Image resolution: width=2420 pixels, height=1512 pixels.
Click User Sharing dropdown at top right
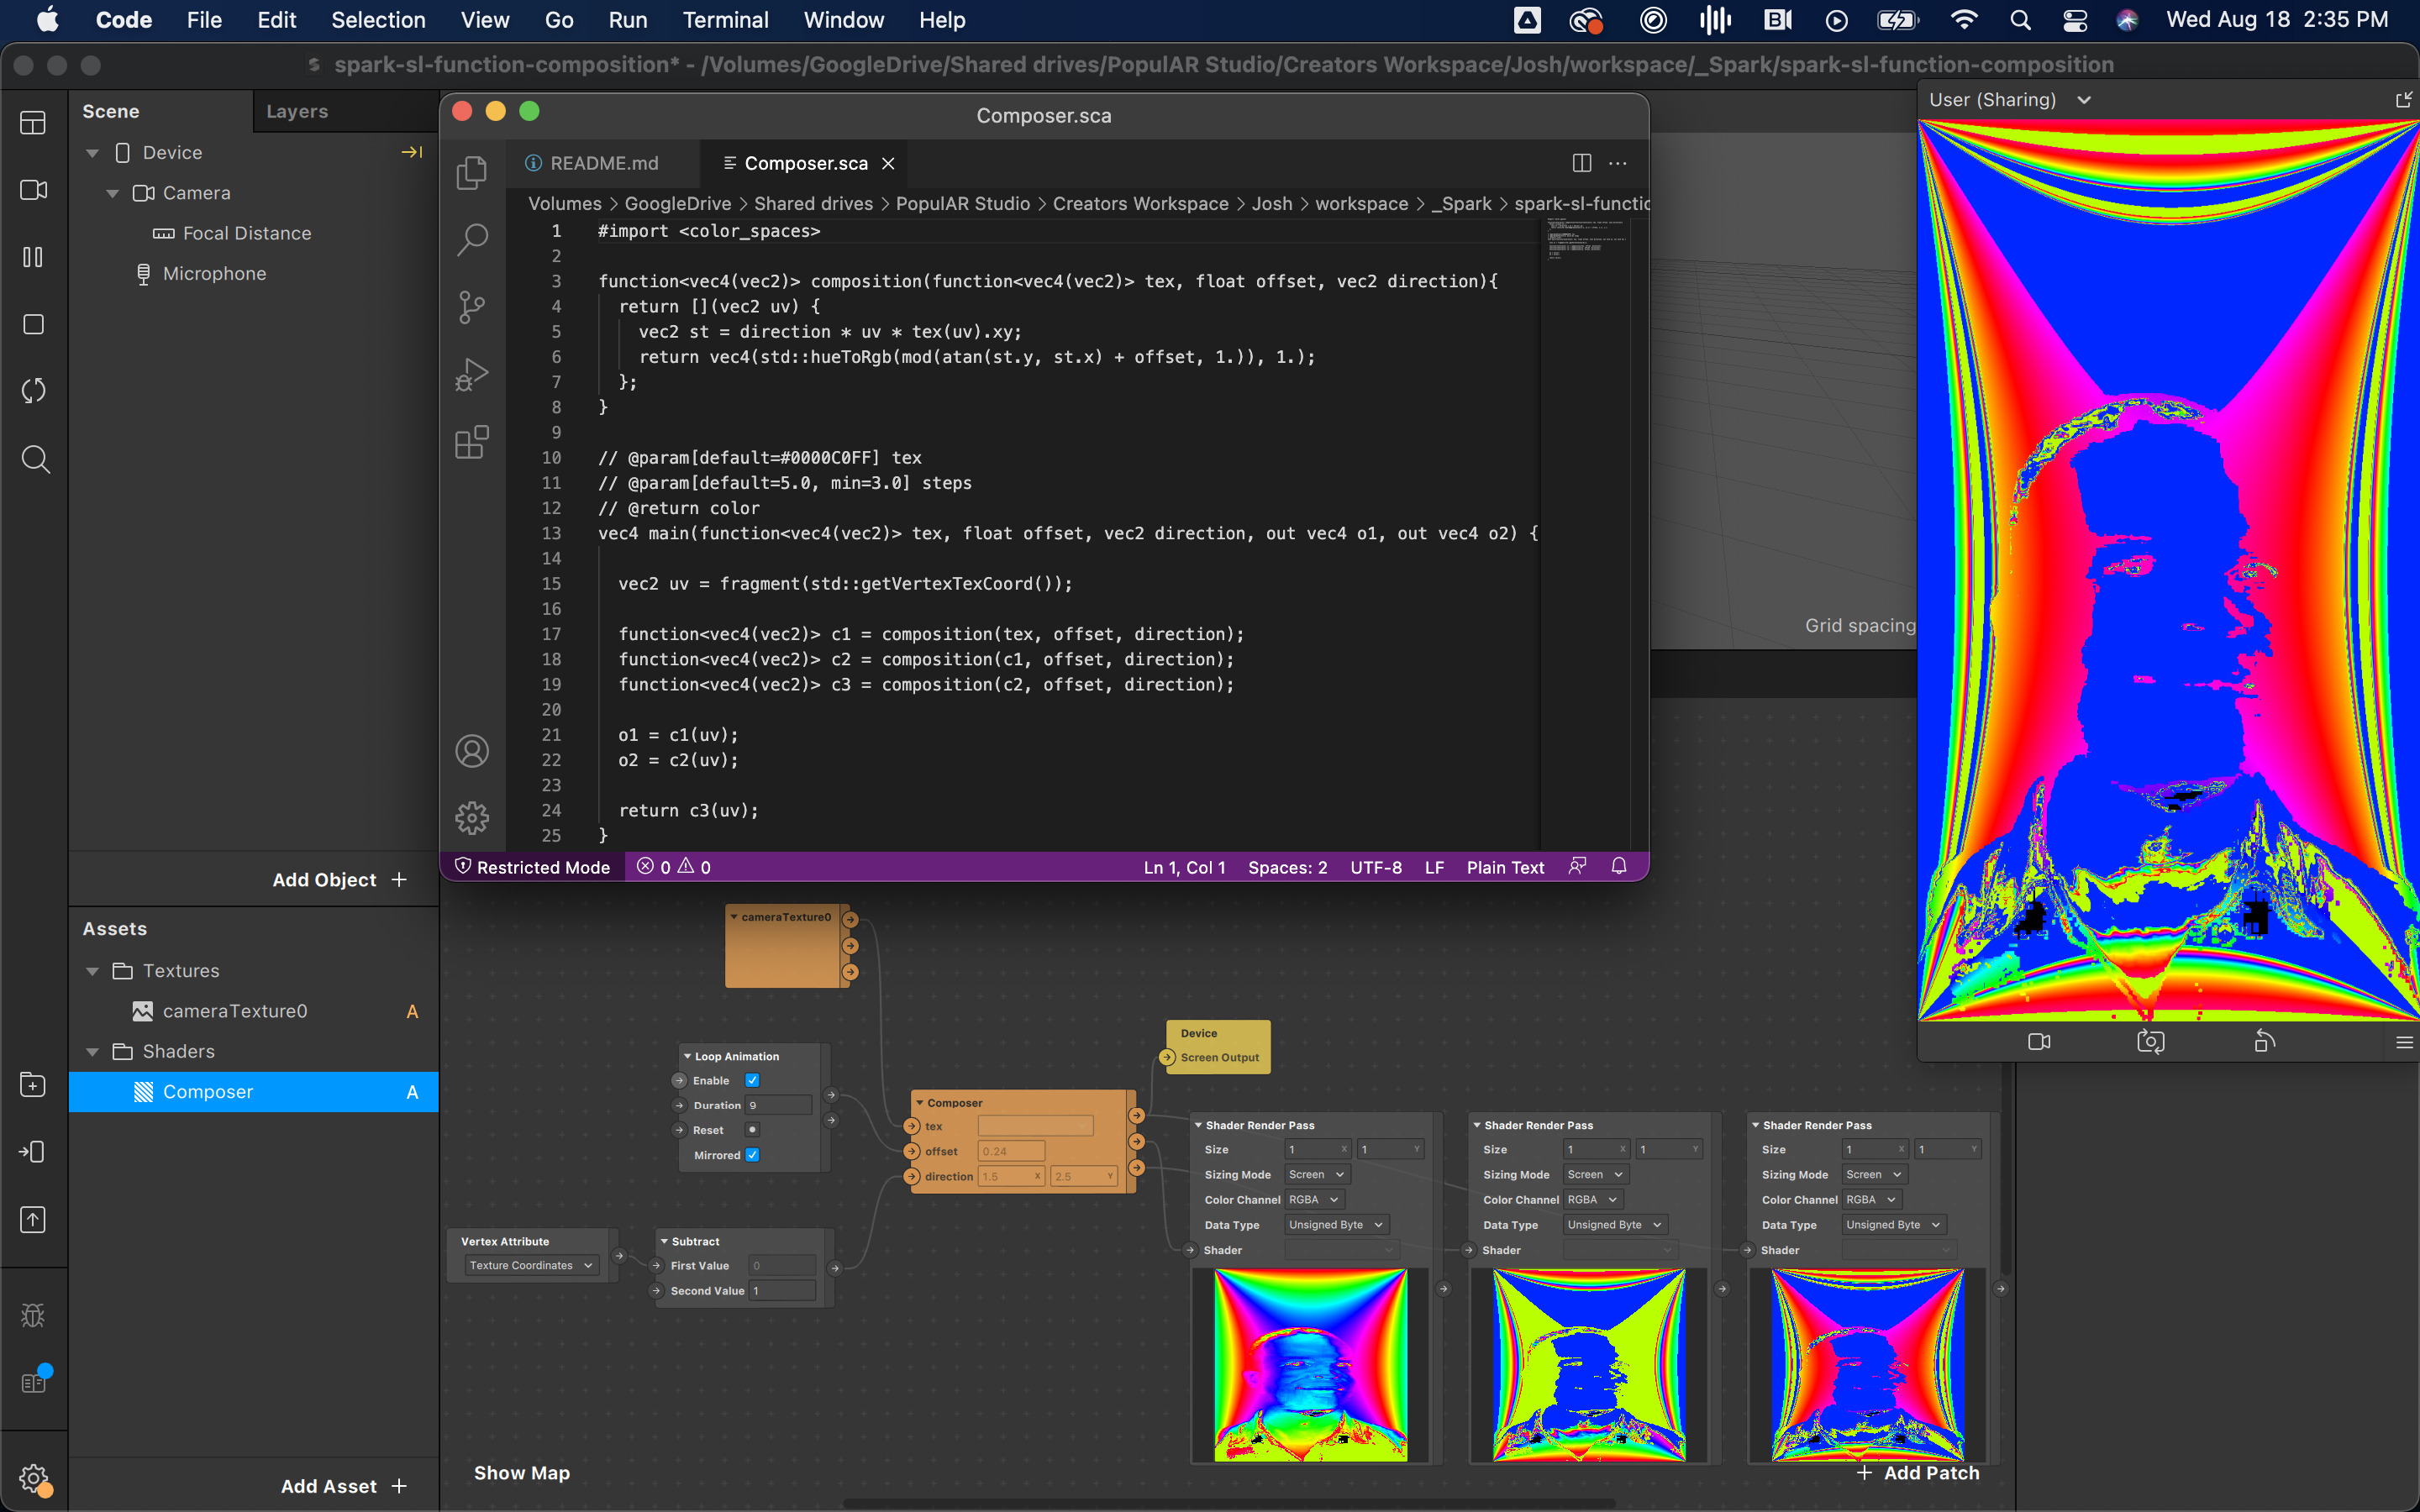click(x=2012, y=99)
